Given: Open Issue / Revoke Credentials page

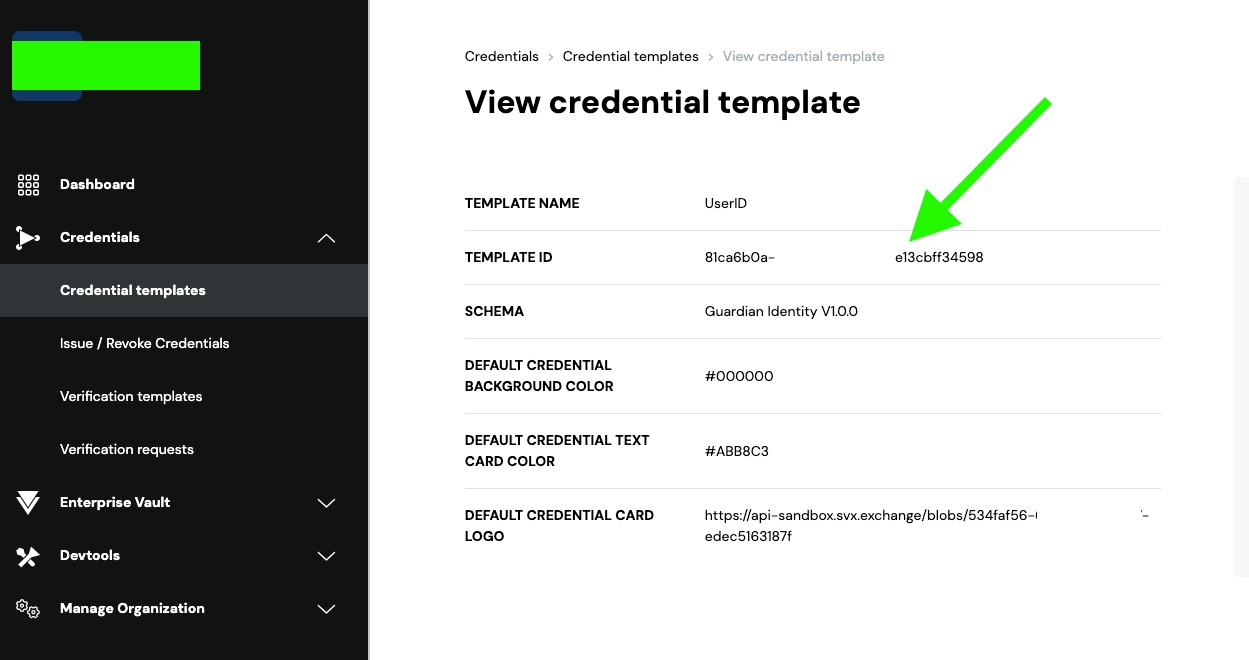Looking at the screenshot, I should [x=144, y=343].
